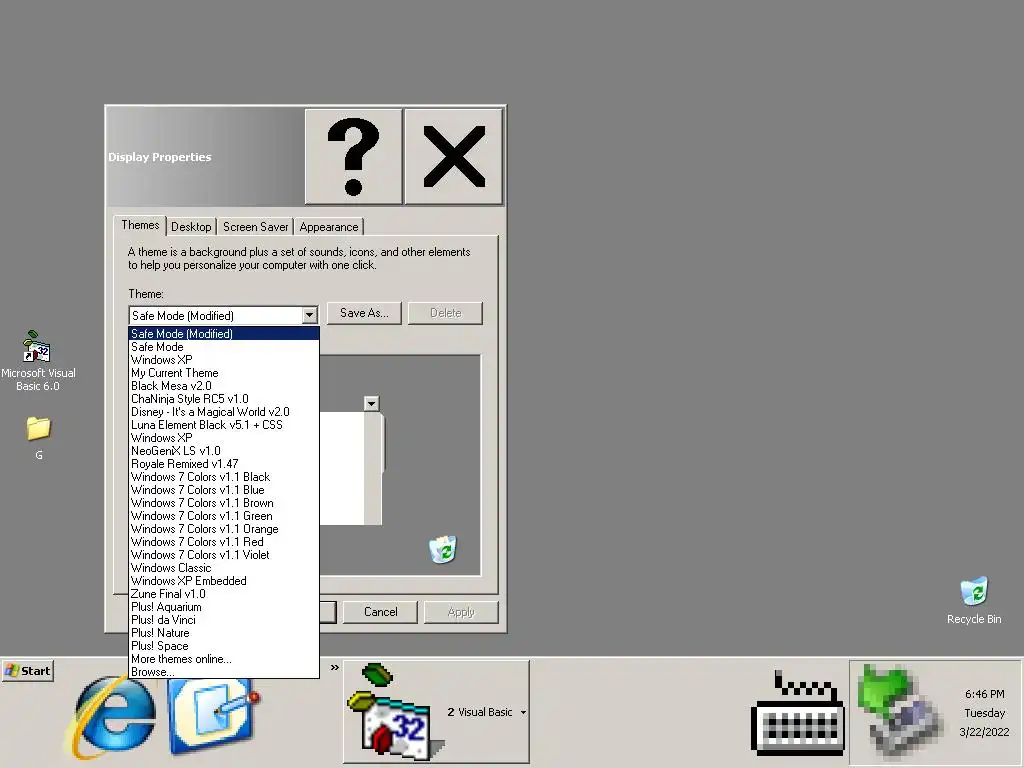This screenshot has height=768, width=1024.
Task: Click the Cancel button
Action: (380, 612)
